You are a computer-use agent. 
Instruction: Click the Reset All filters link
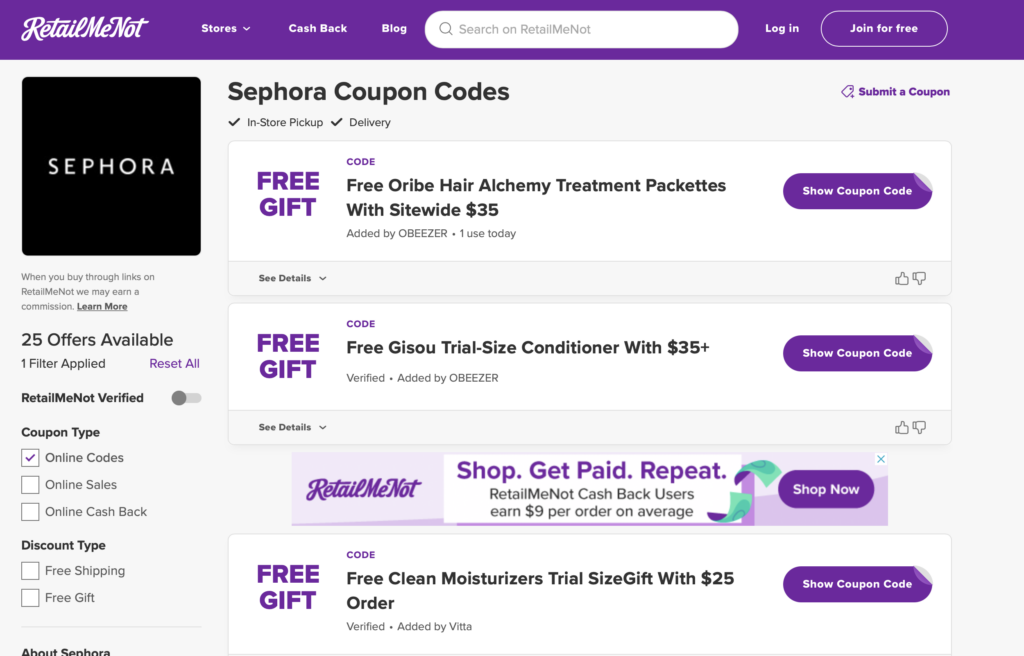point(174,363)
